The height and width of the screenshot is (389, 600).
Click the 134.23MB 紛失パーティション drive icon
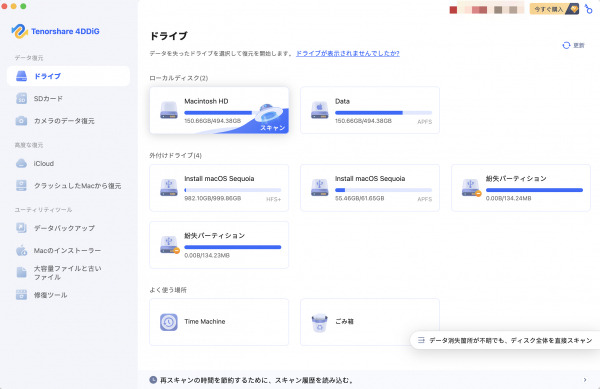[x=170, y=245]
